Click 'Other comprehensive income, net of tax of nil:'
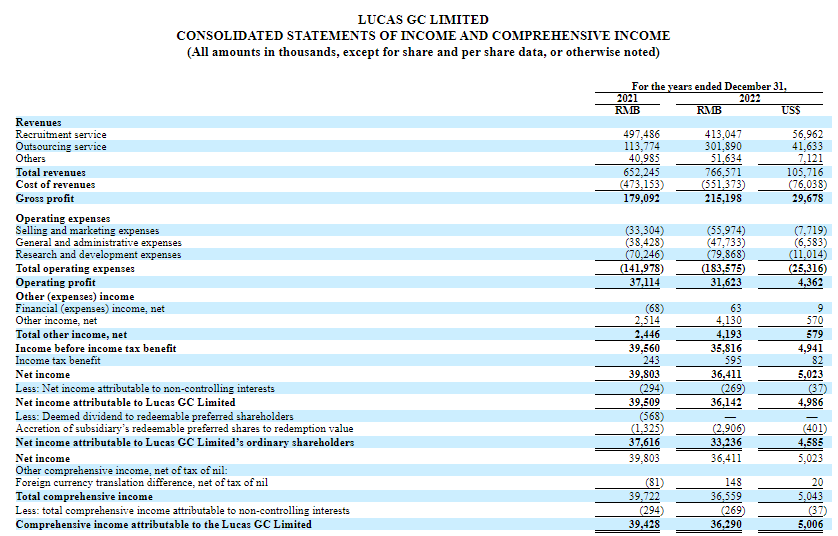Image resolution: width=838 pixels, height=536 pixels. point(122,471)
